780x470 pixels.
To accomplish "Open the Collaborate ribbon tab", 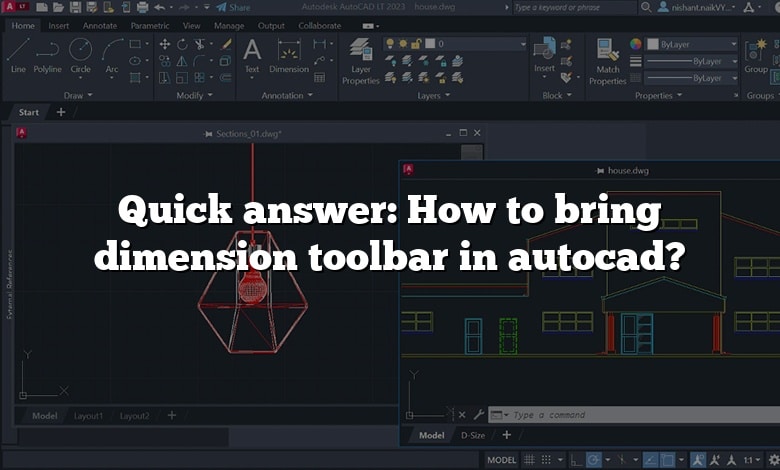I will click(320, 25).
